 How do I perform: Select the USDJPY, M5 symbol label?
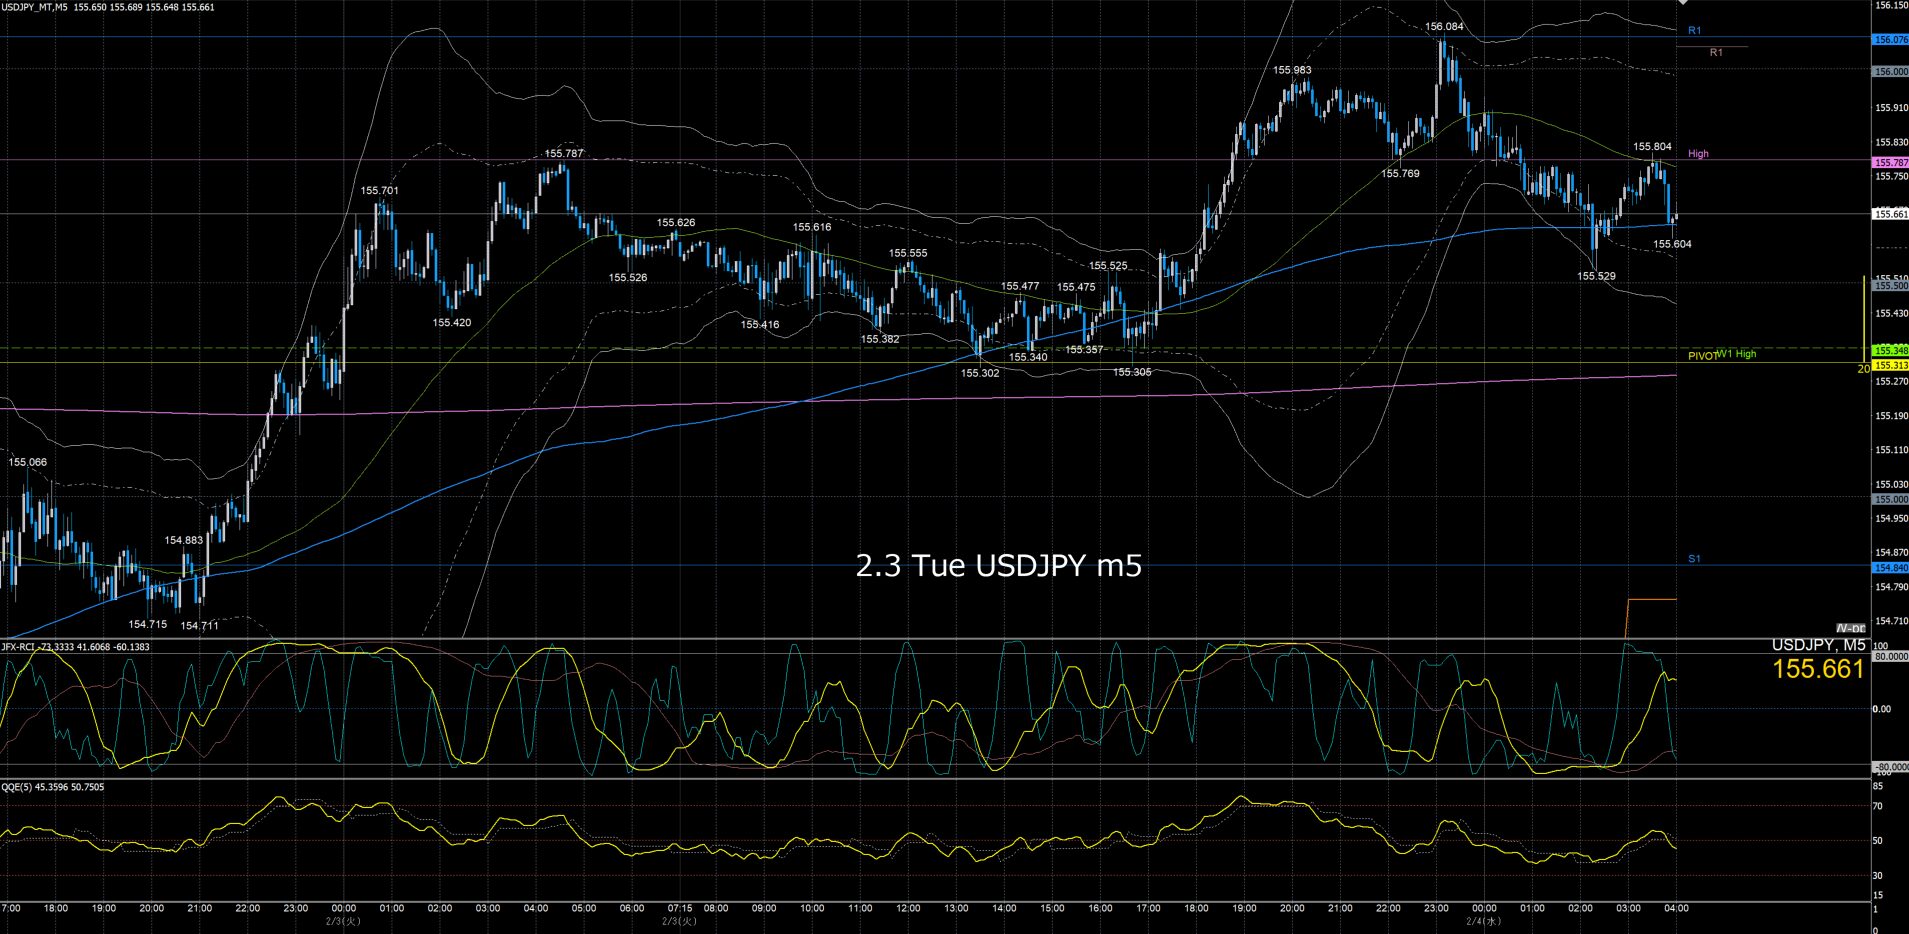pos(1818,646)
